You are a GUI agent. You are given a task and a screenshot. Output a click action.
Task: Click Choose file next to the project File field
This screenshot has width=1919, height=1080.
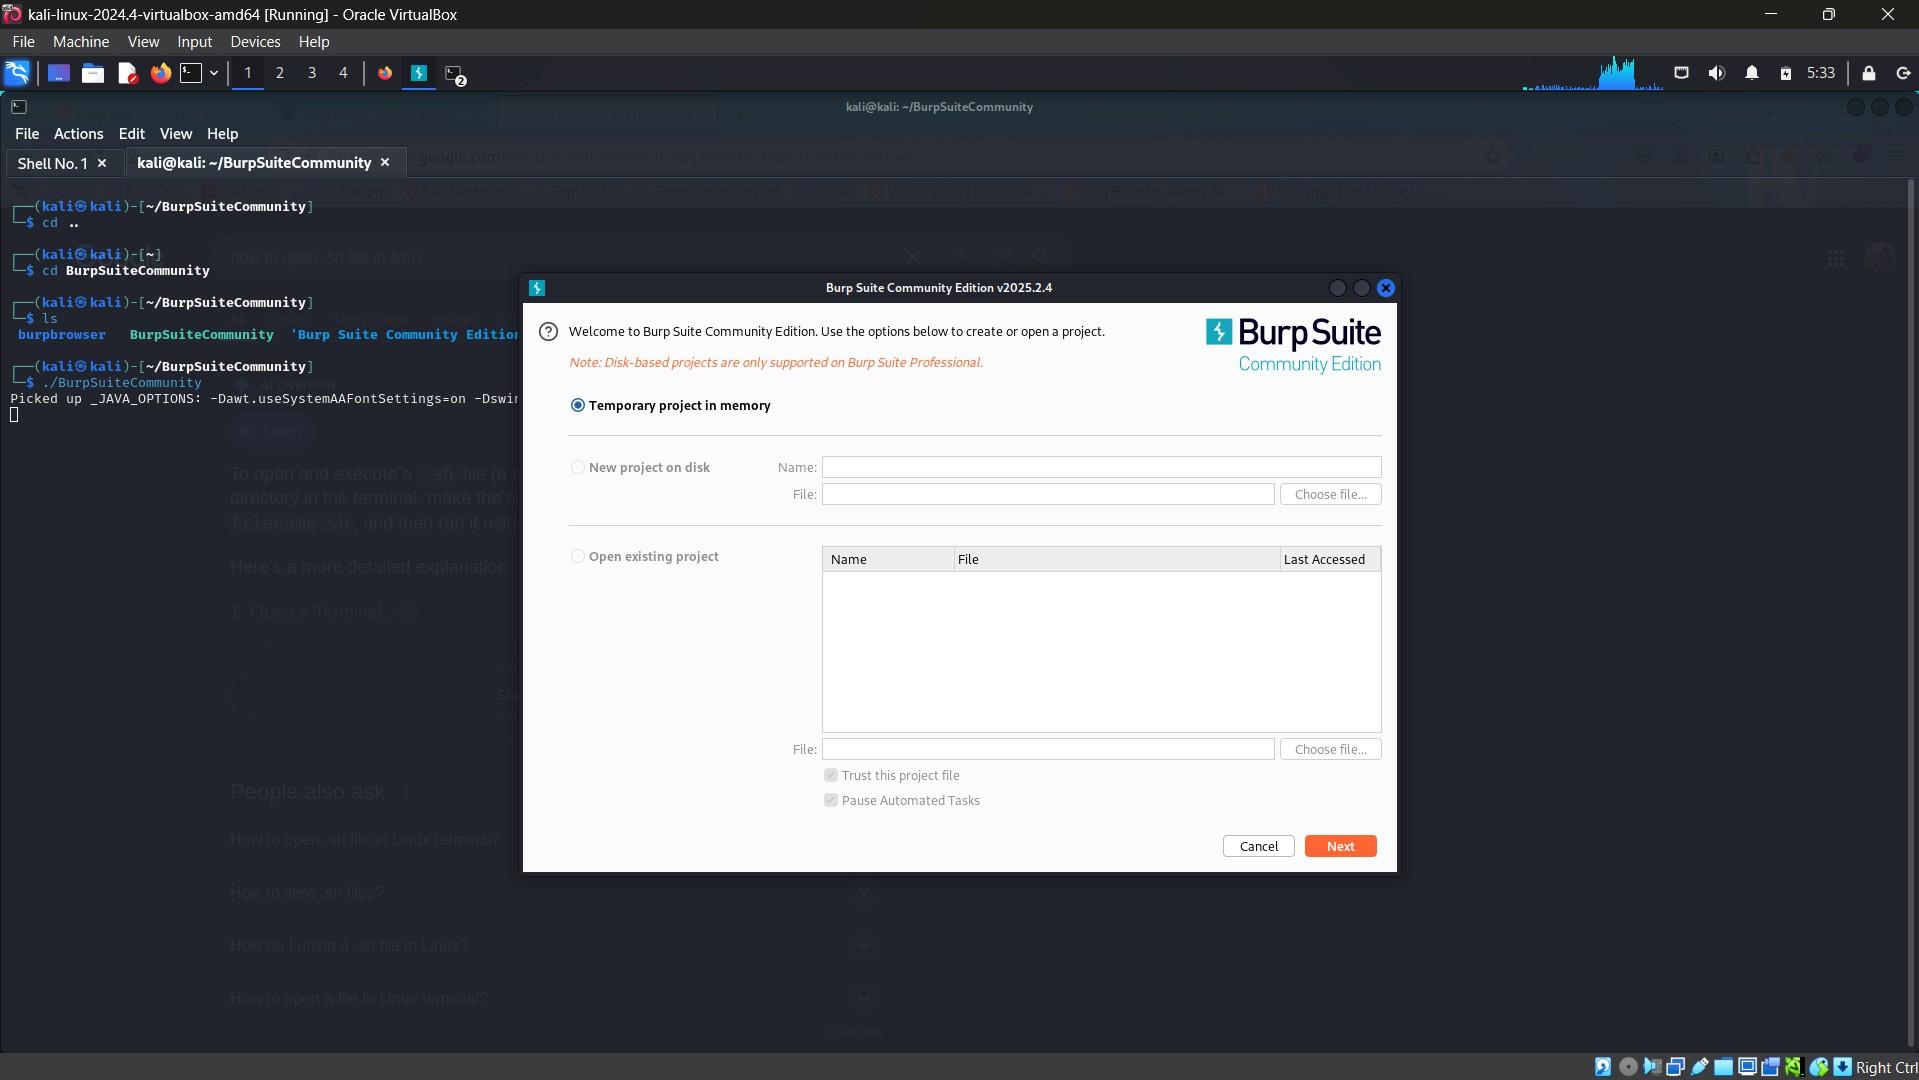click(x=1330, y=494)
